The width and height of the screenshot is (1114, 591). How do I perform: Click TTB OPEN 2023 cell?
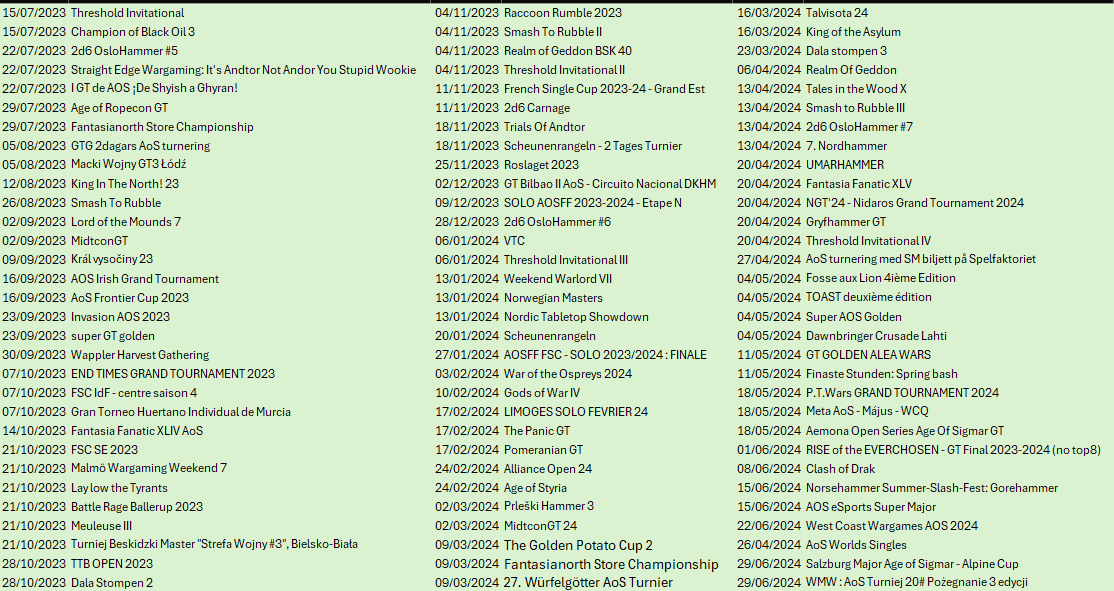tap(112, 564)
